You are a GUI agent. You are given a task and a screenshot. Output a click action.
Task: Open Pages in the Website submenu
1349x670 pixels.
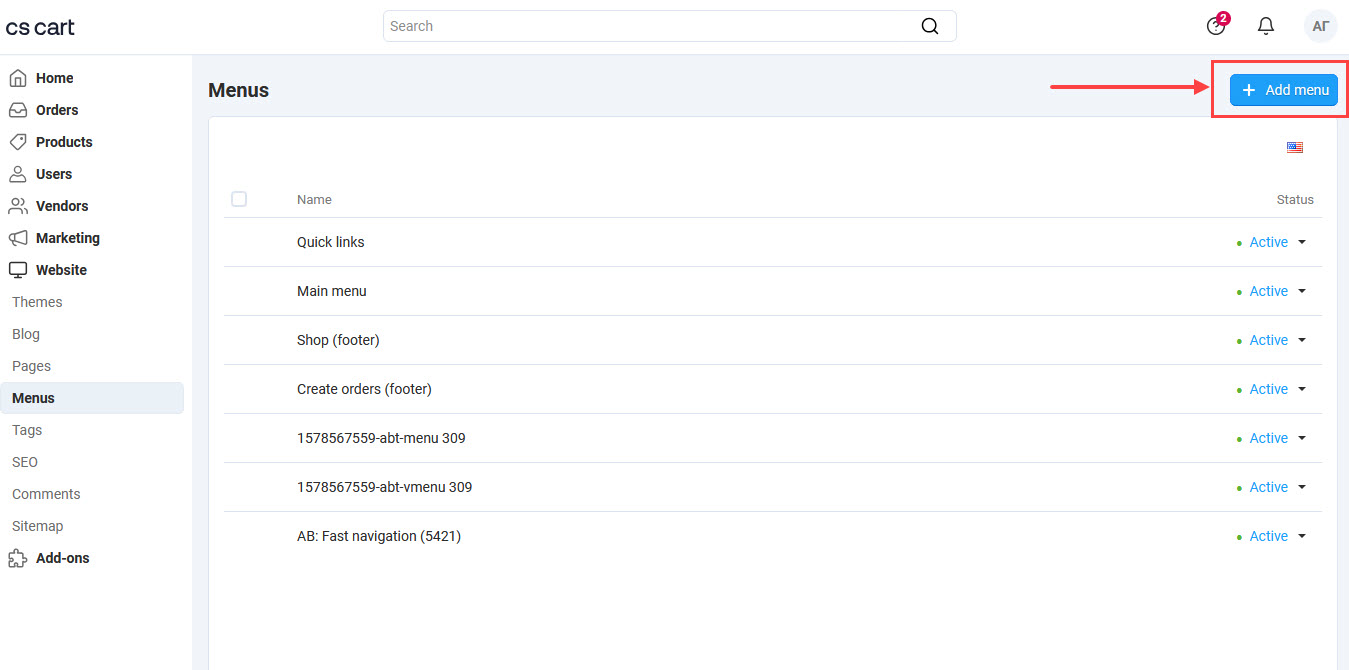point(31,366)
